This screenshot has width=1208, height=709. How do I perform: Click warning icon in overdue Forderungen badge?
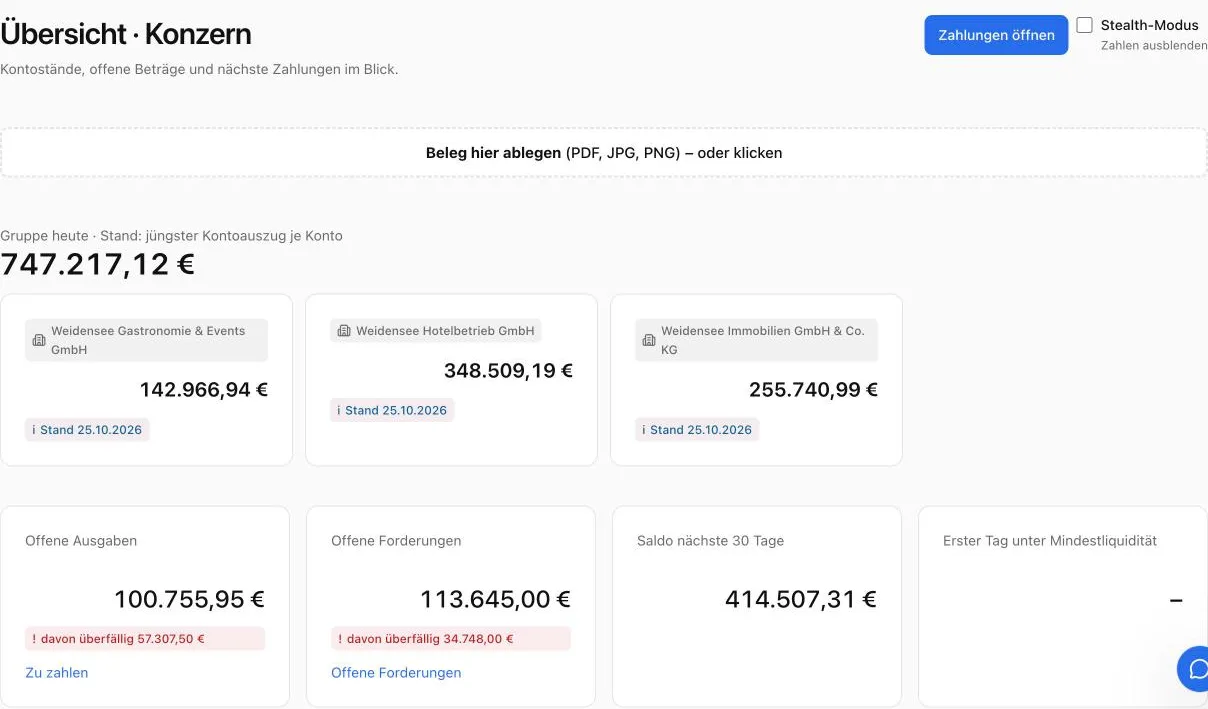pos(340,639)
